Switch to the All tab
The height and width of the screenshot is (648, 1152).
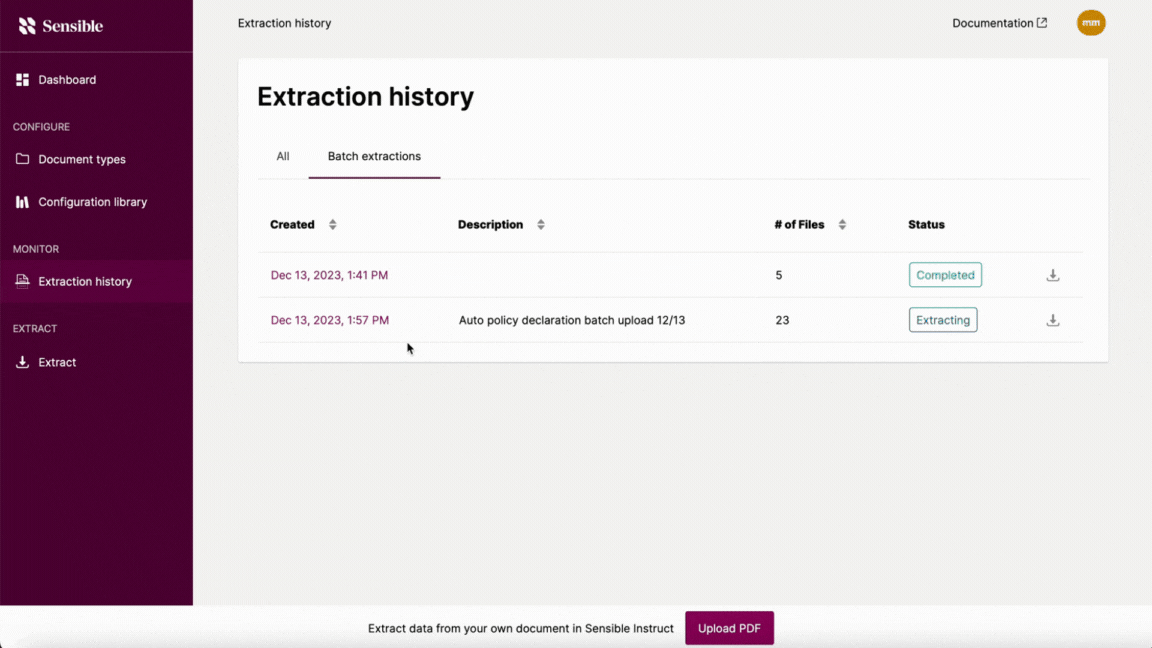(283, 156)
